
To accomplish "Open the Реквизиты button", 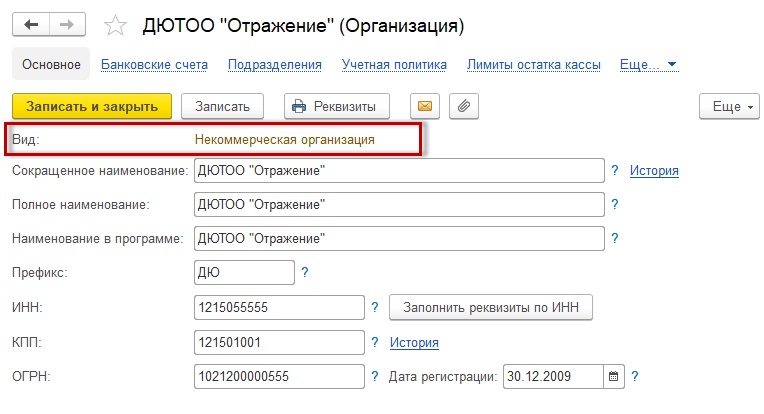I will 337,106.
